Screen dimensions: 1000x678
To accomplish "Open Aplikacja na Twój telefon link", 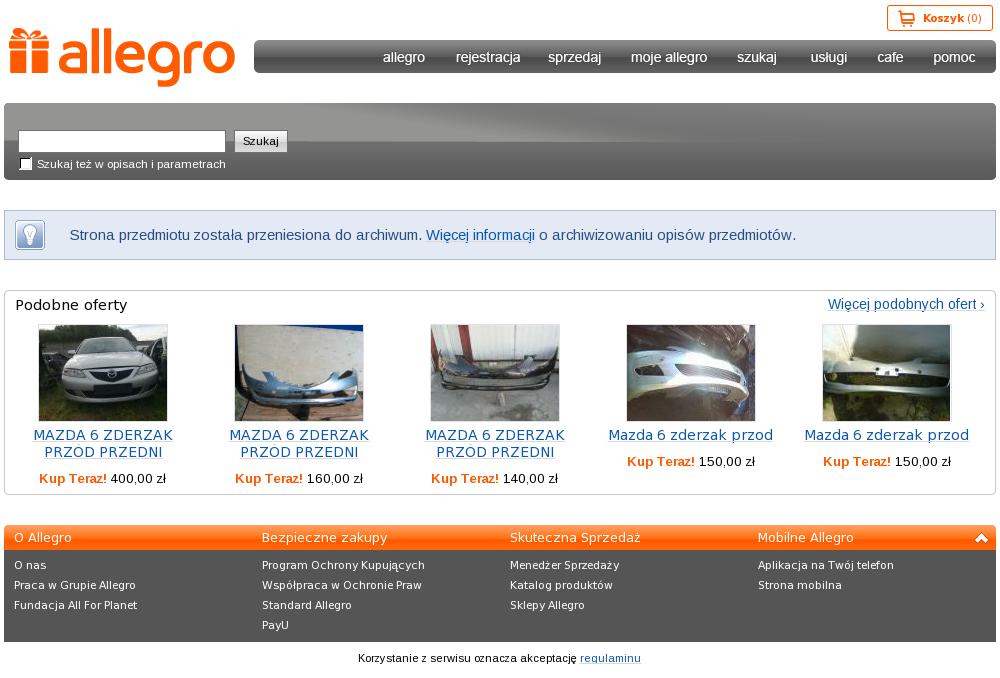I will coord(826,565).
